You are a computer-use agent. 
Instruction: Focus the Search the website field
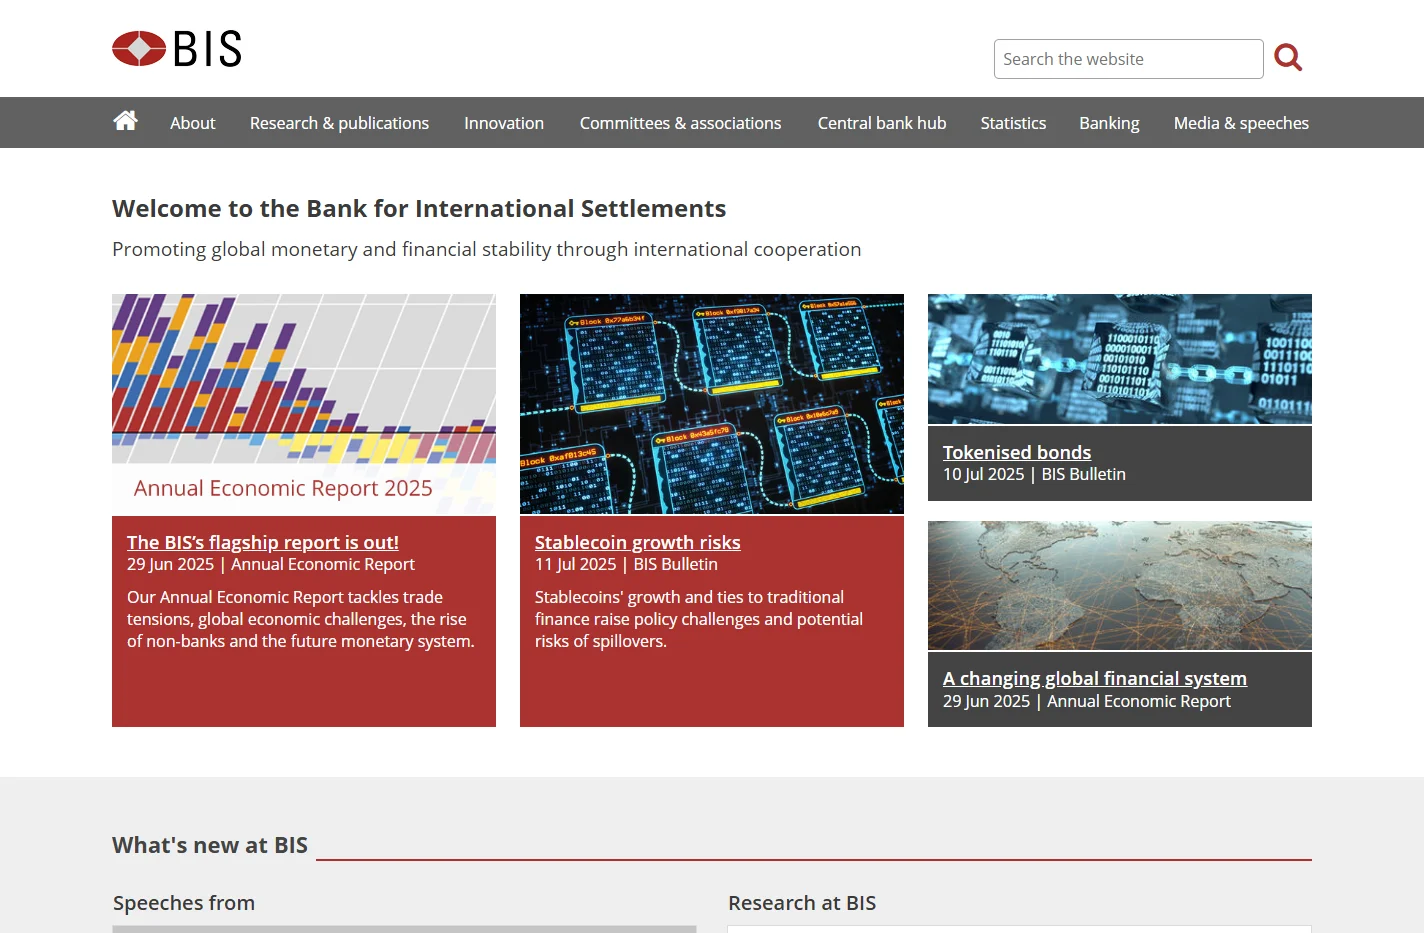1128,59
